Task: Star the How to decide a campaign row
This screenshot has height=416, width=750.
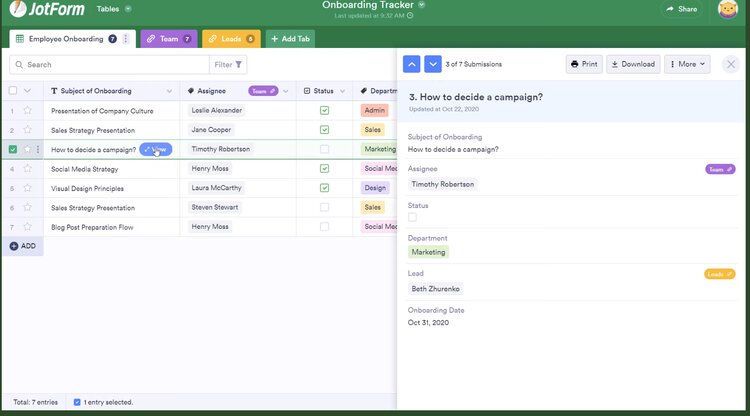Action: 28,149
